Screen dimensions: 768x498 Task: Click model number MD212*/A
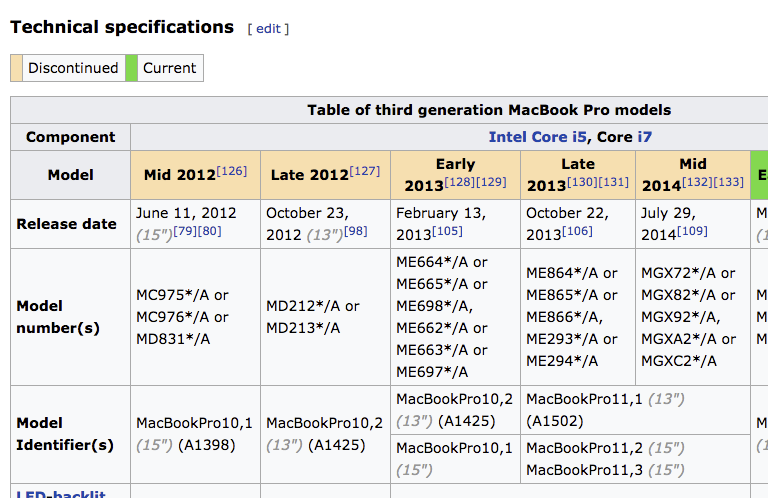[x=303, y=306]
